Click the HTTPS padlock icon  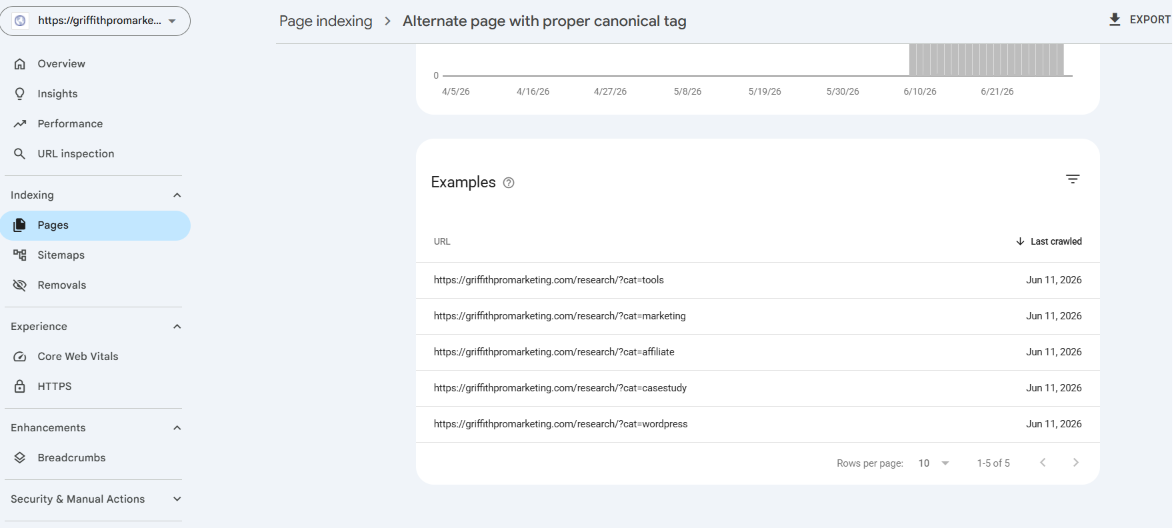pos(20,387)
